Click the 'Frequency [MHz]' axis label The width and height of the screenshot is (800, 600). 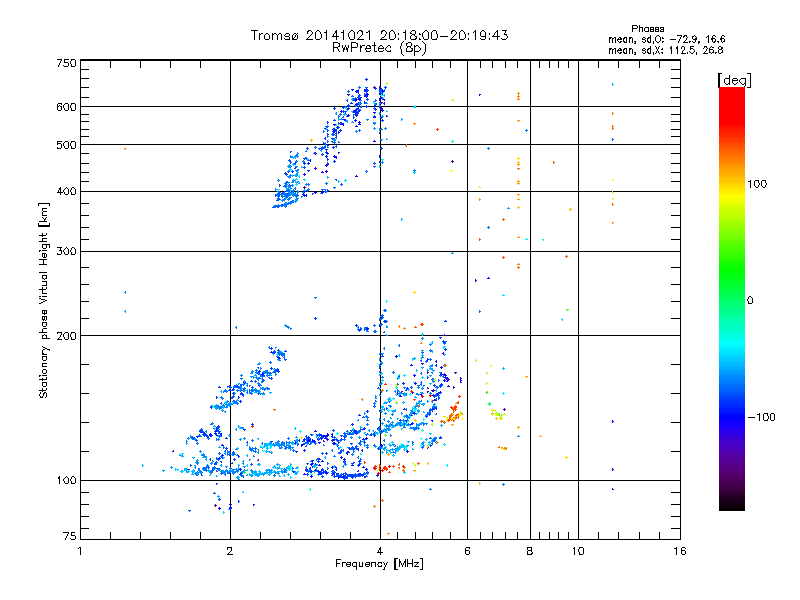(379, 564)
